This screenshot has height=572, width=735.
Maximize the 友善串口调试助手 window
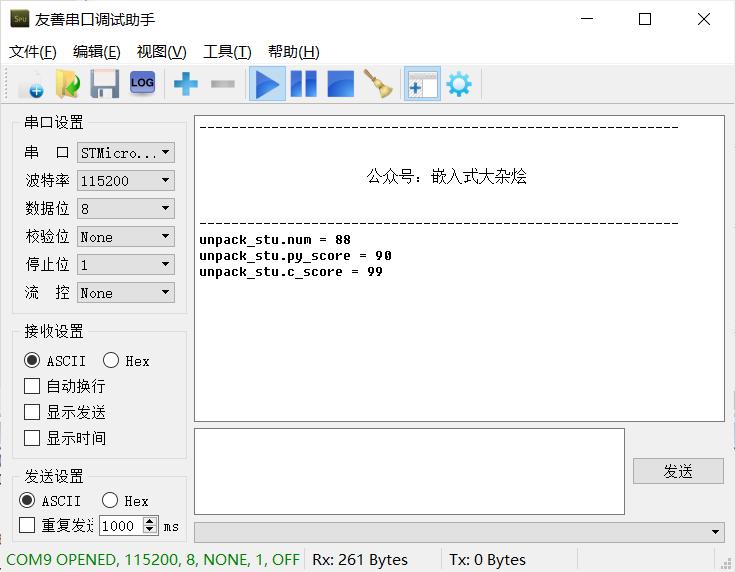click(x=645, y=19)
